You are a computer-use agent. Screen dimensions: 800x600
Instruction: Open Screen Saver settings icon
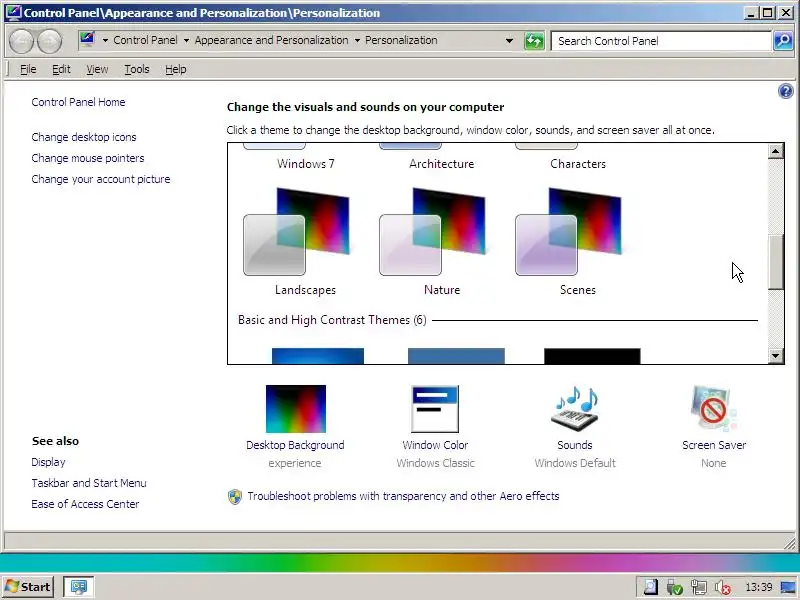714,409
